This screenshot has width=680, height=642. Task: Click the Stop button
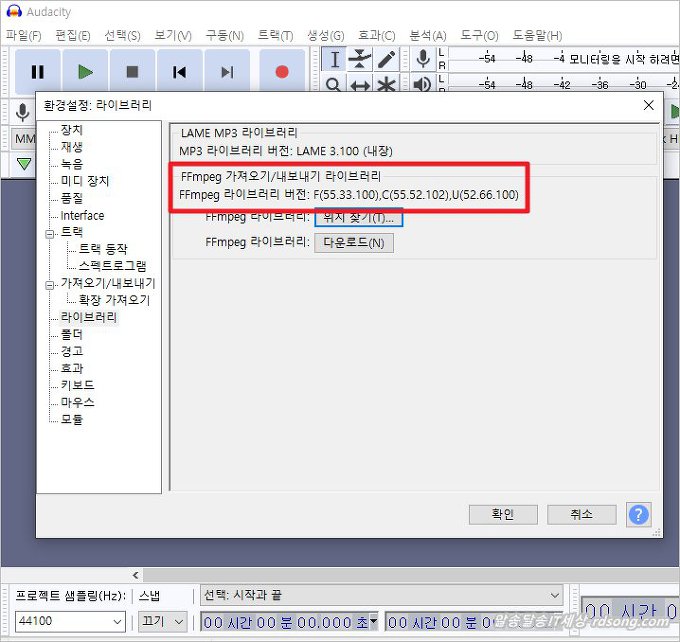[132, 71]
